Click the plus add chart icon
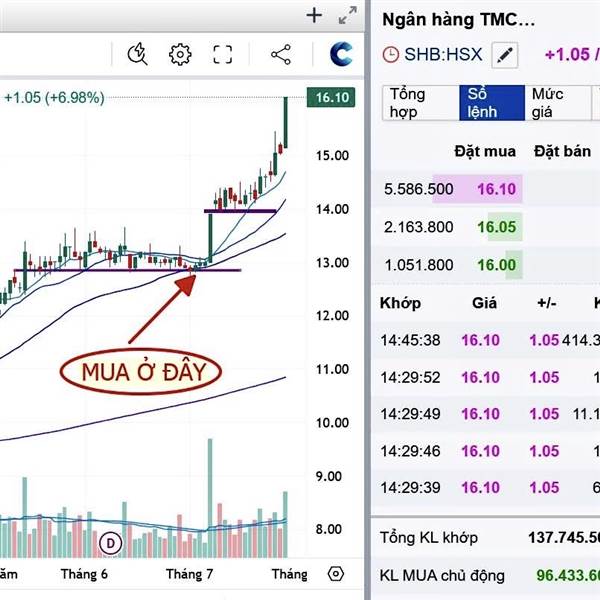 coord(314,16)
